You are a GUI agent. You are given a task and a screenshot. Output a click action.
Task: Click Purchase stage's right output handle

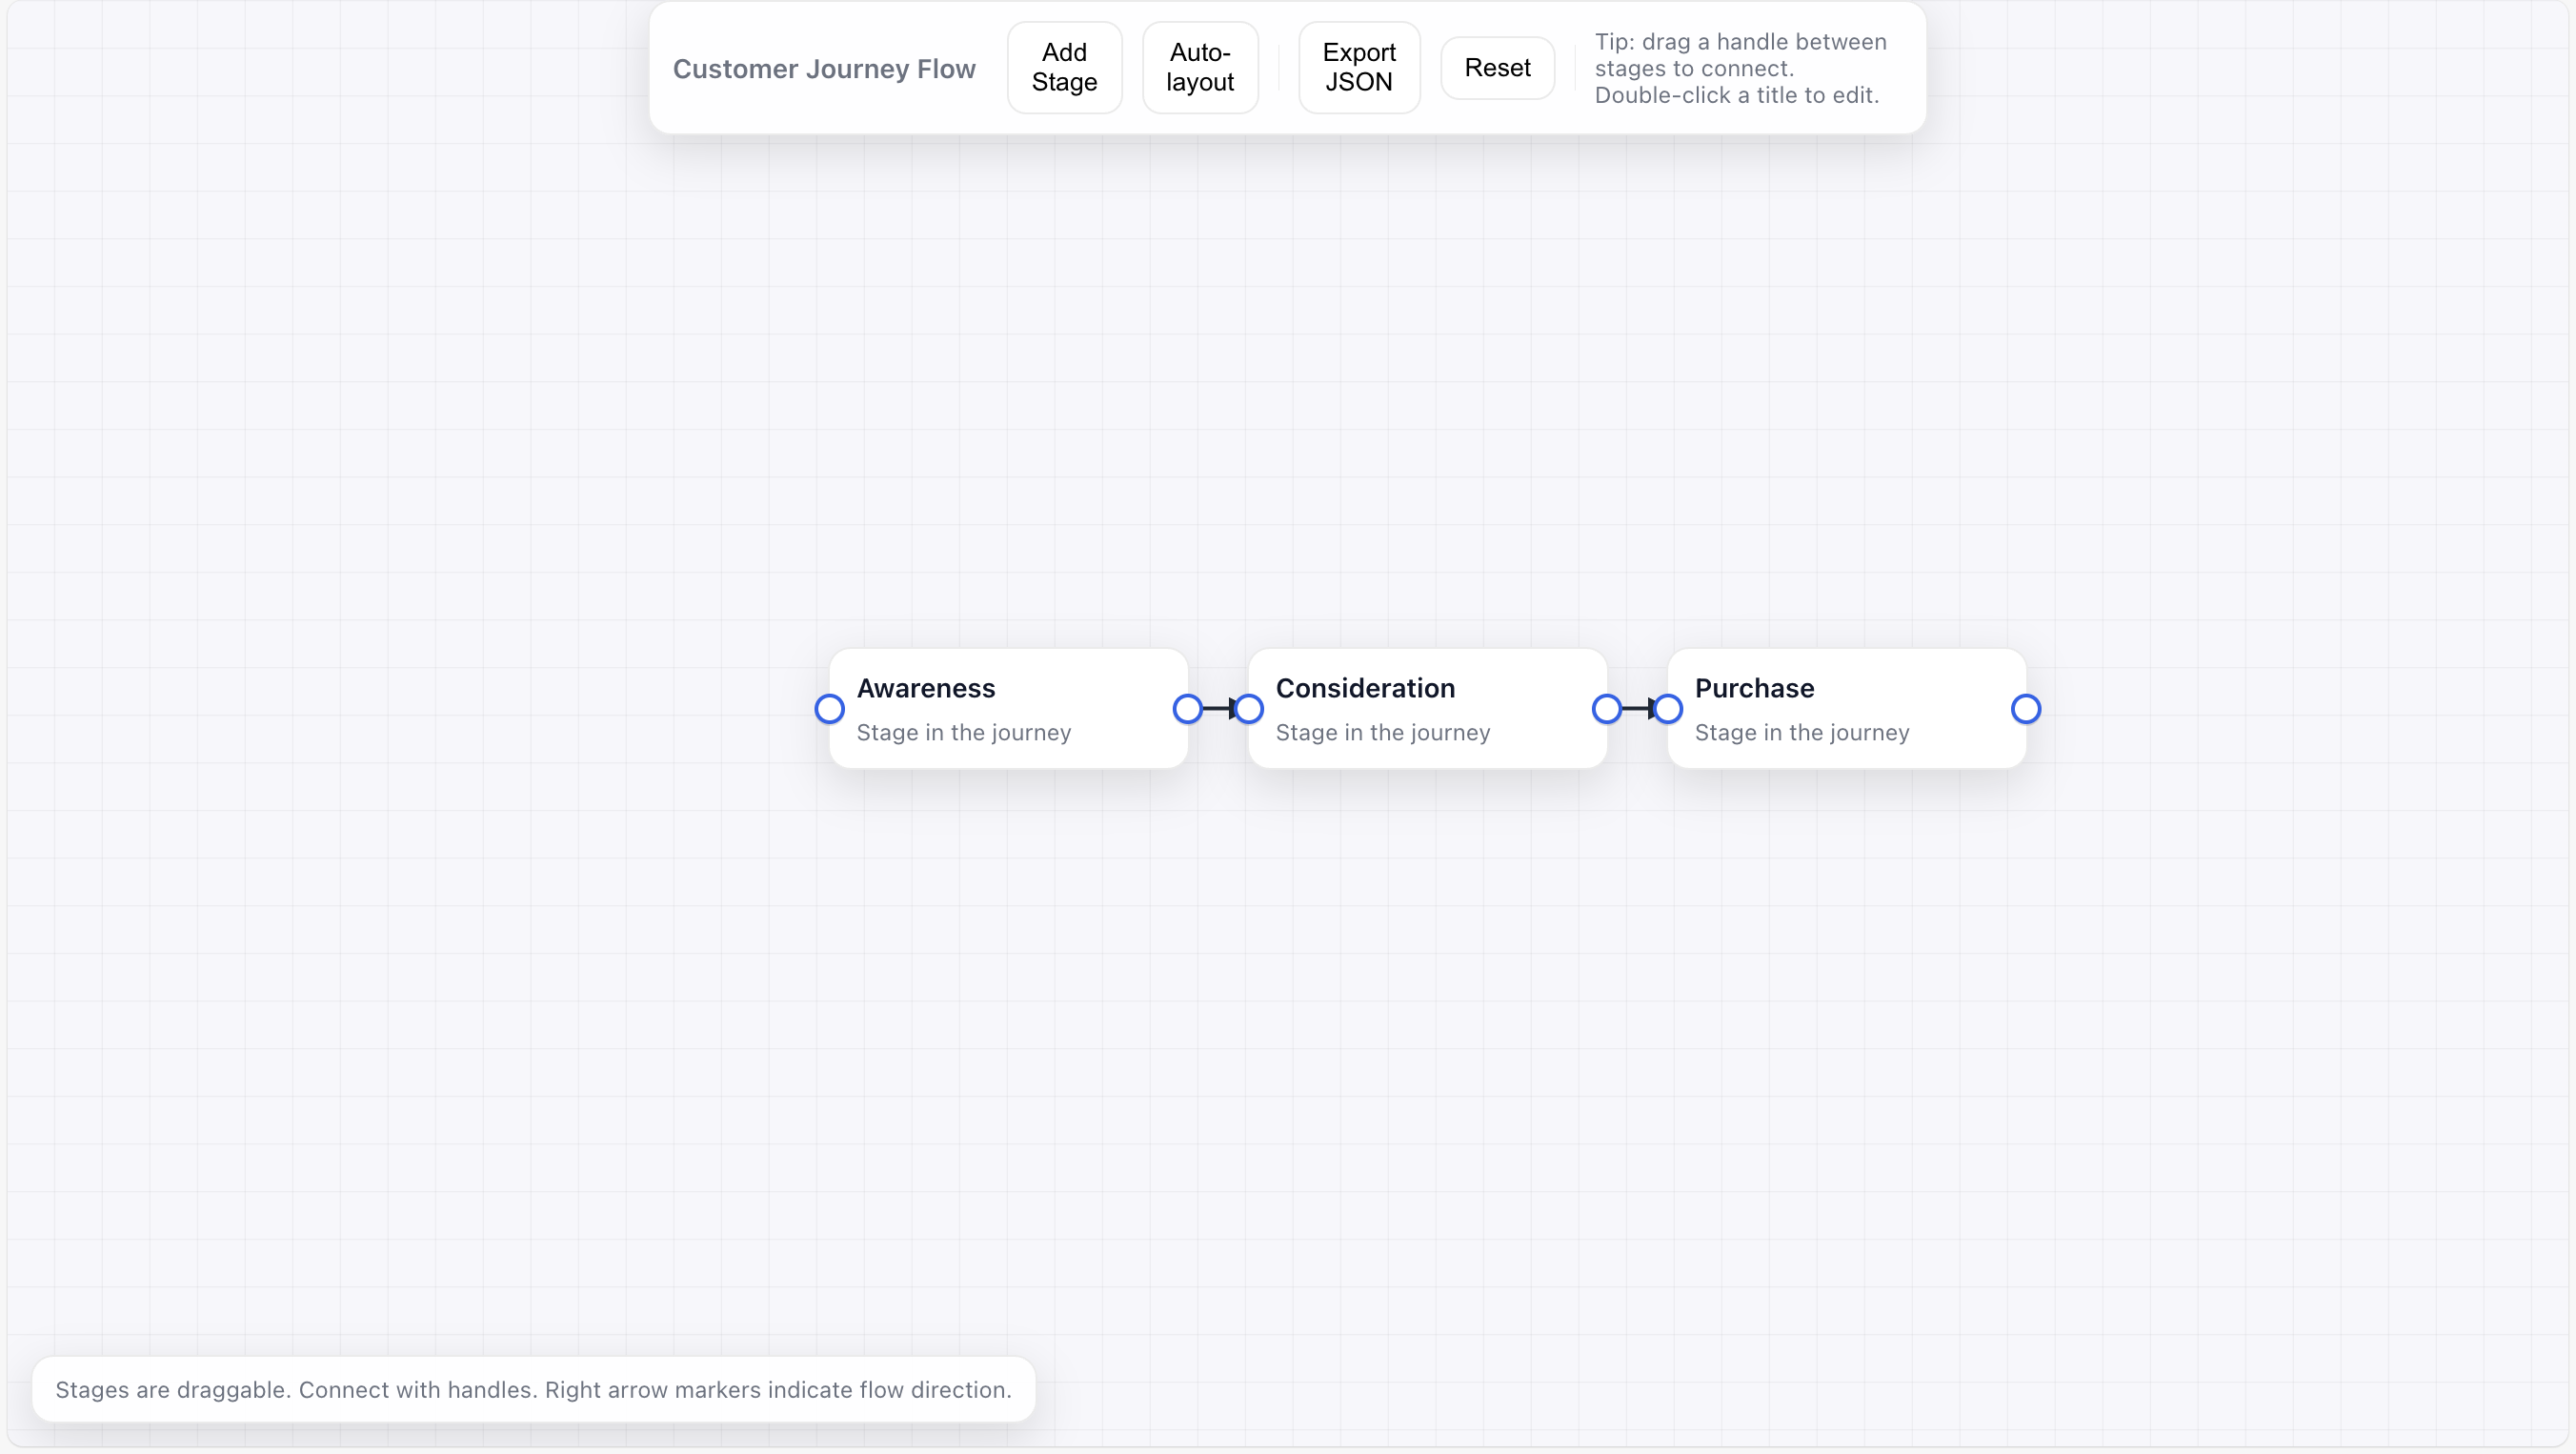(2025, 709)
